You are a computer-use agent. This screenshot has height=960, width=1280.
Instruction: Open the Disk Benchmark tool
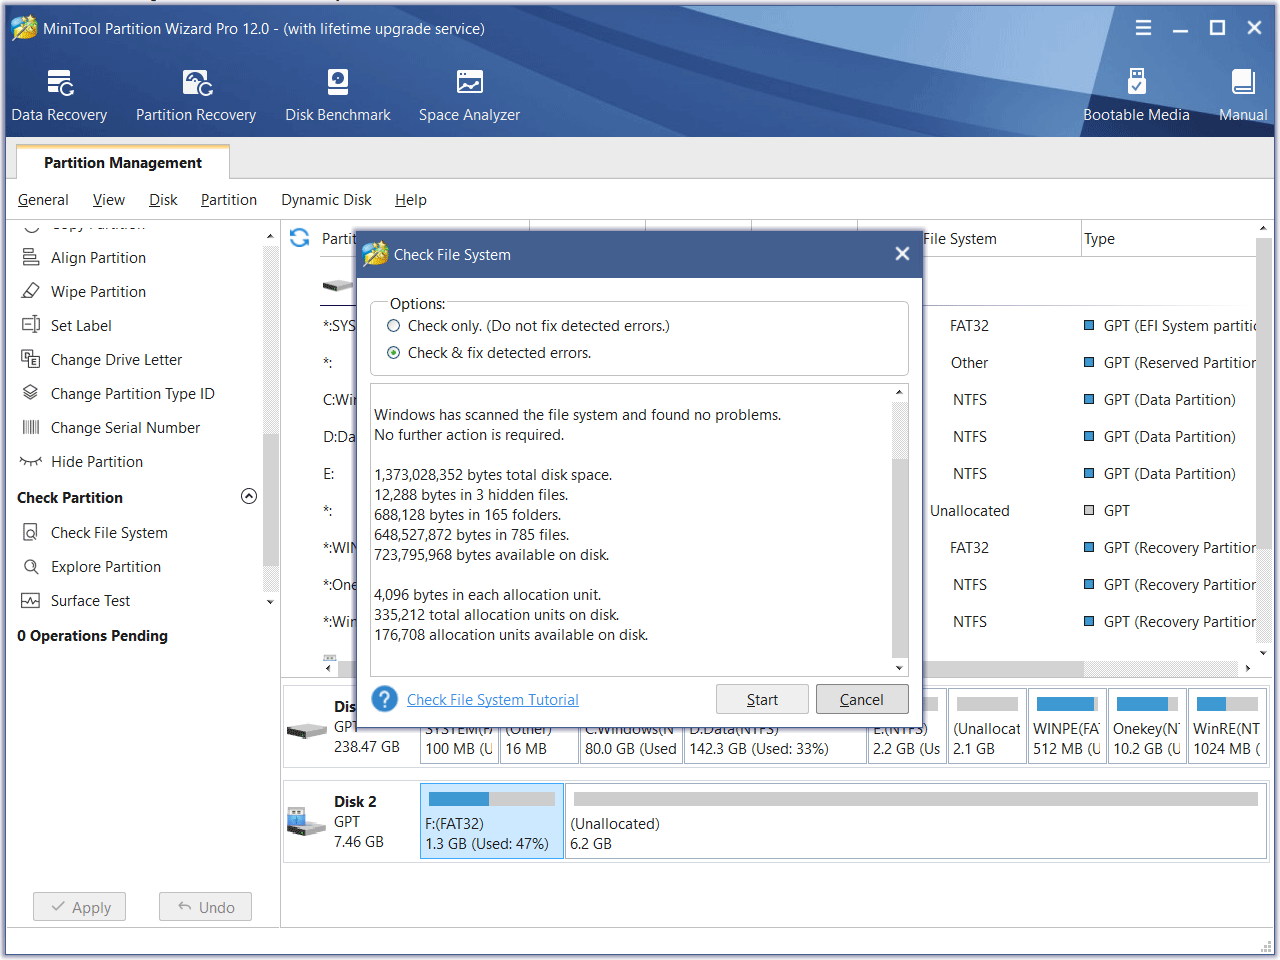[x=337, y=95]
